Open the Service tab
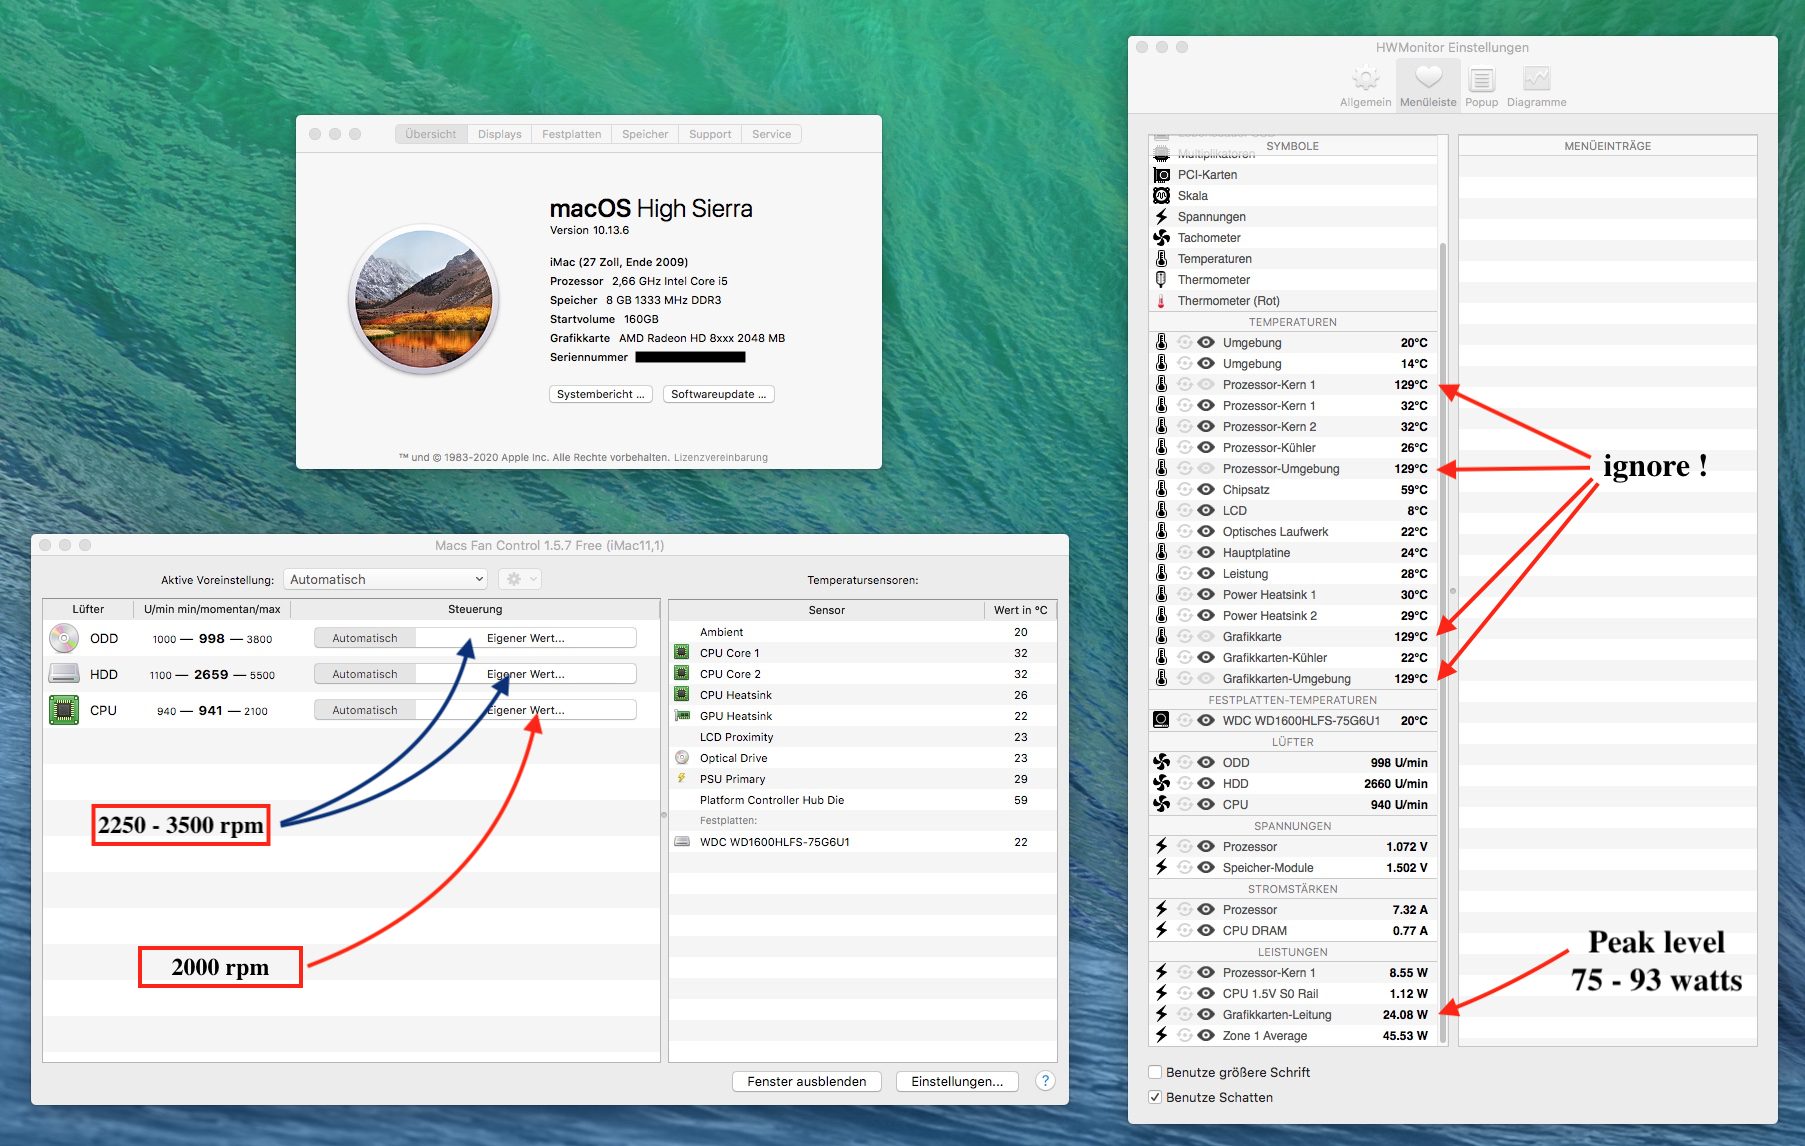The image size is (1805, 1146). (x=772, y=134)
